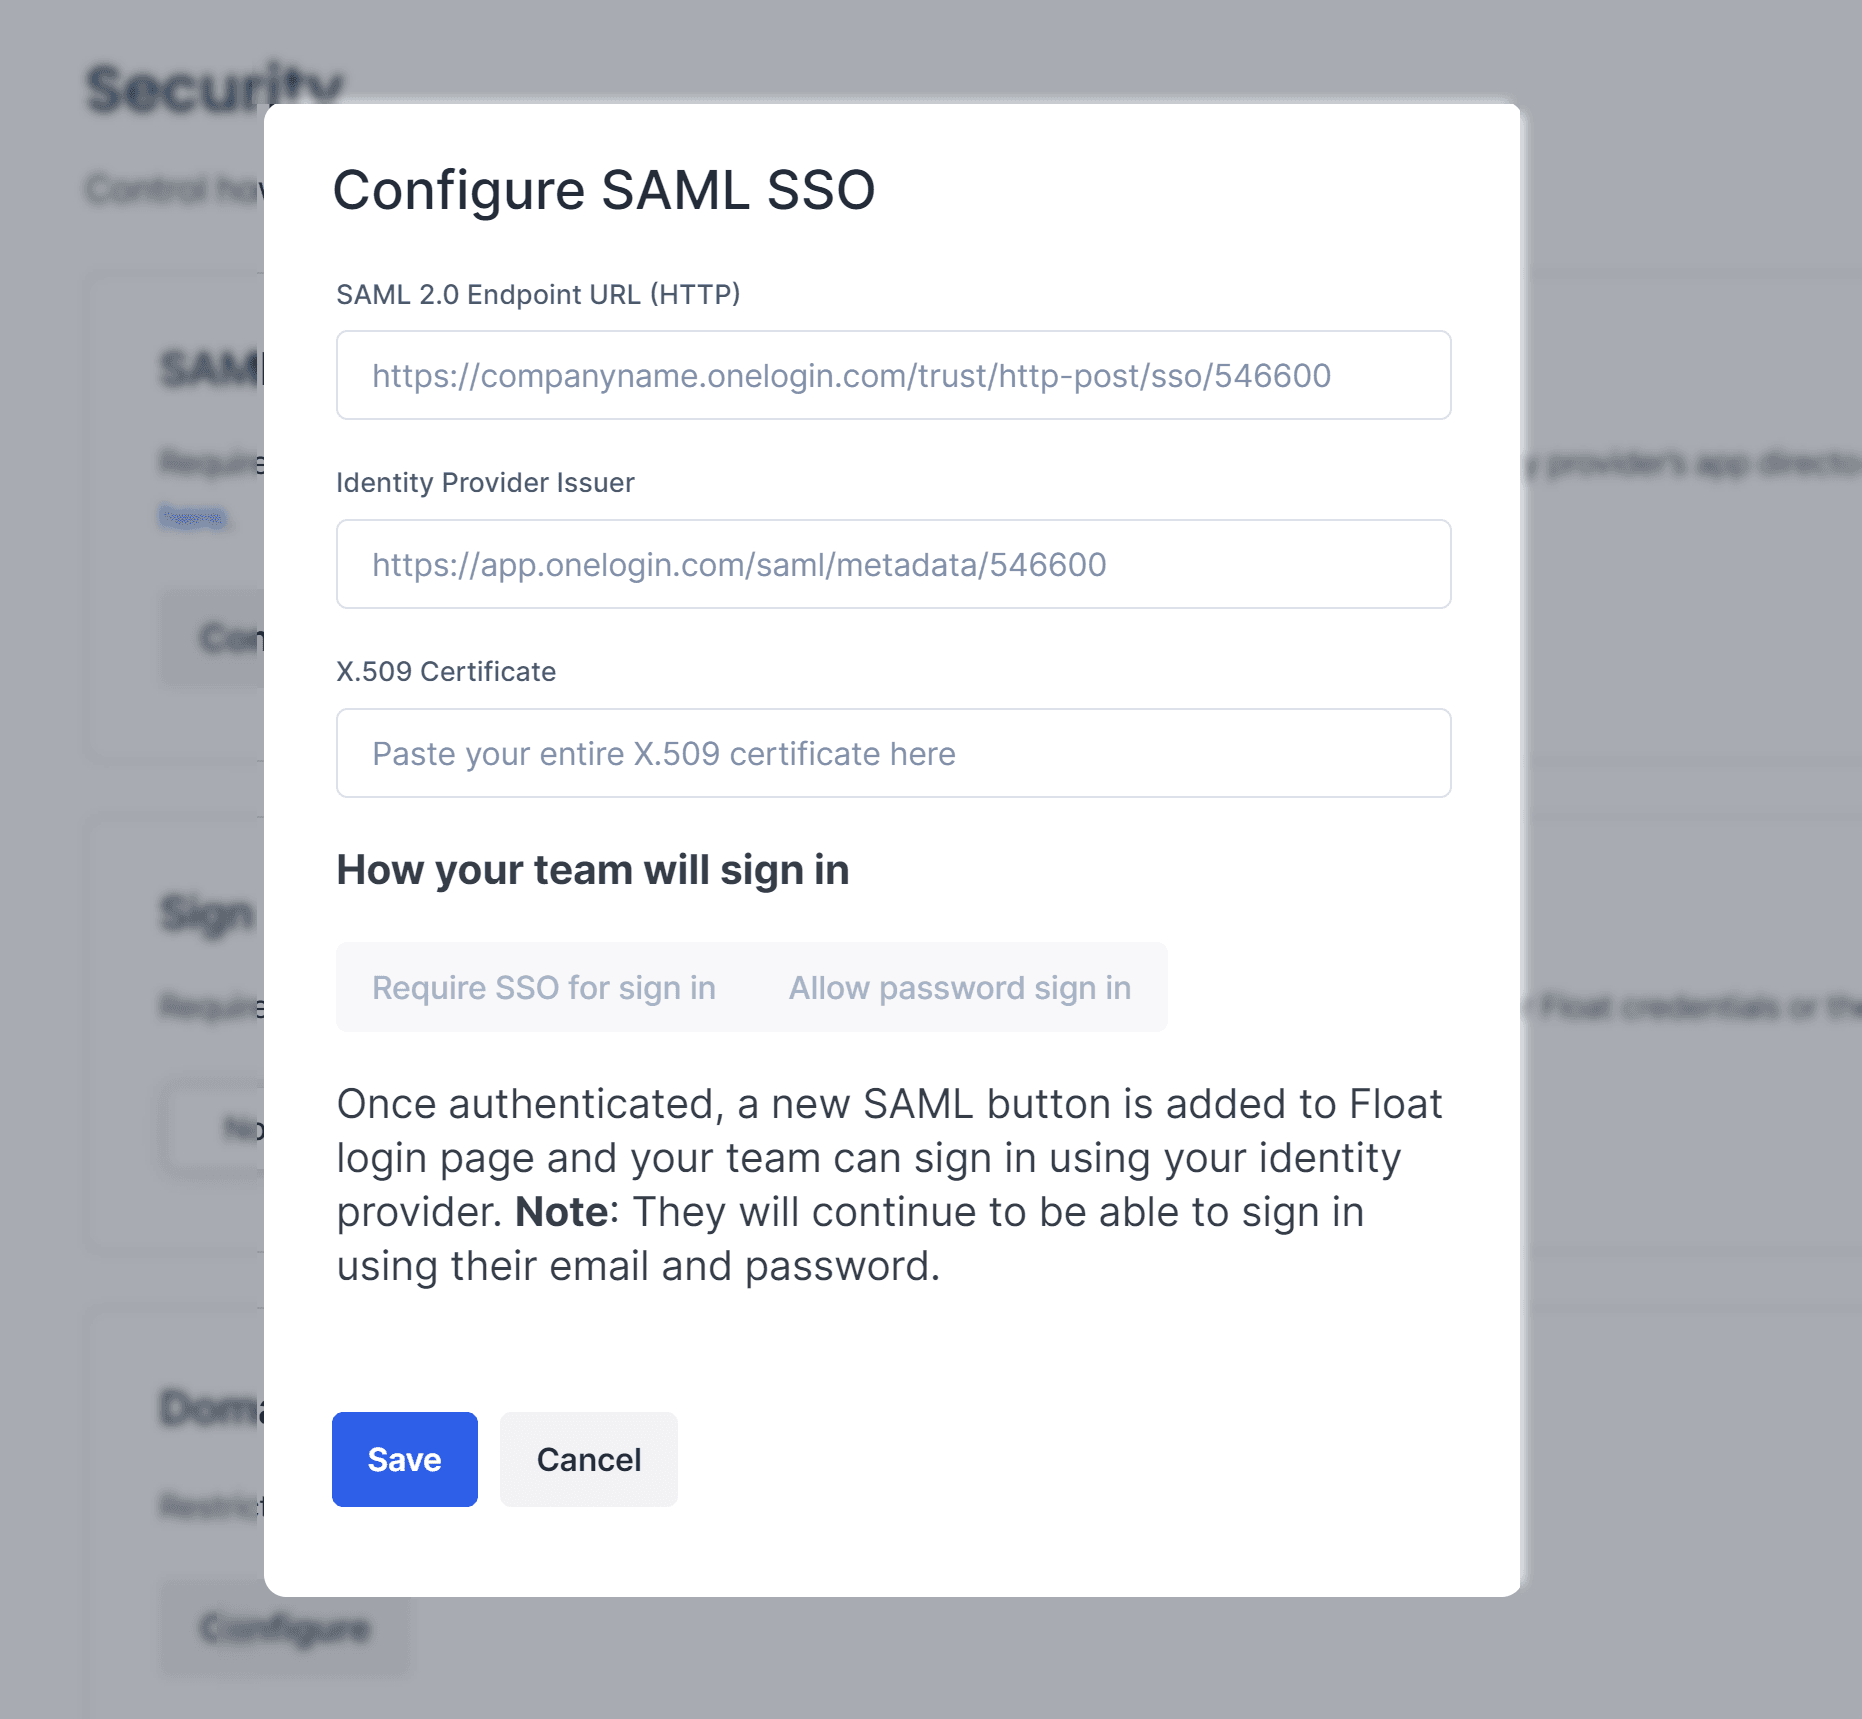Click the SAML 2.0 Endpoint URL (HTTP) label
The image size is (1862, 1719).
tap(538, 295)
